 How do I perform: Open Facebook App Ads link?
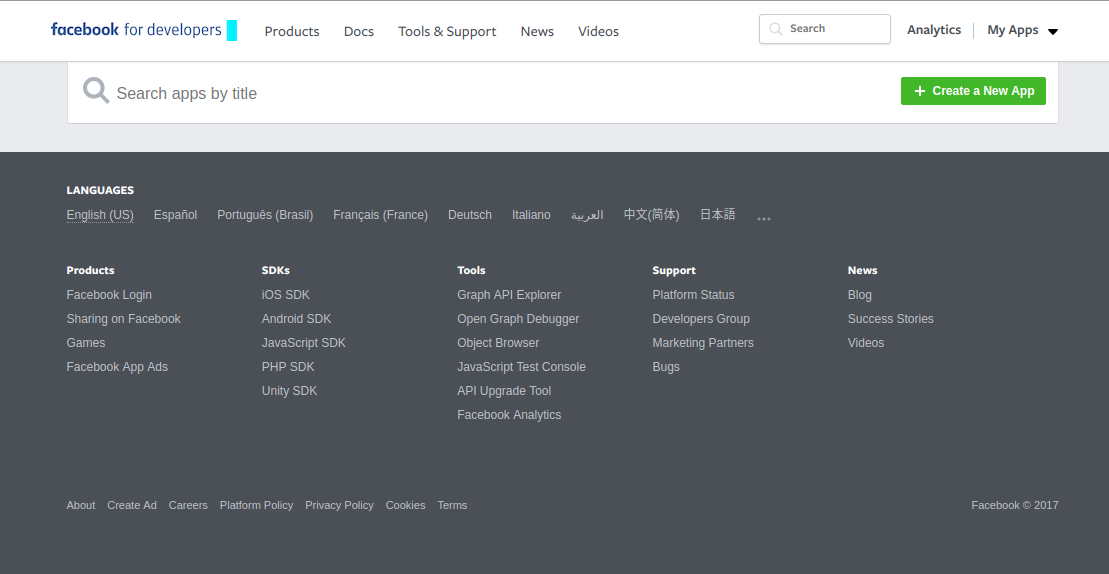[117, 367]
